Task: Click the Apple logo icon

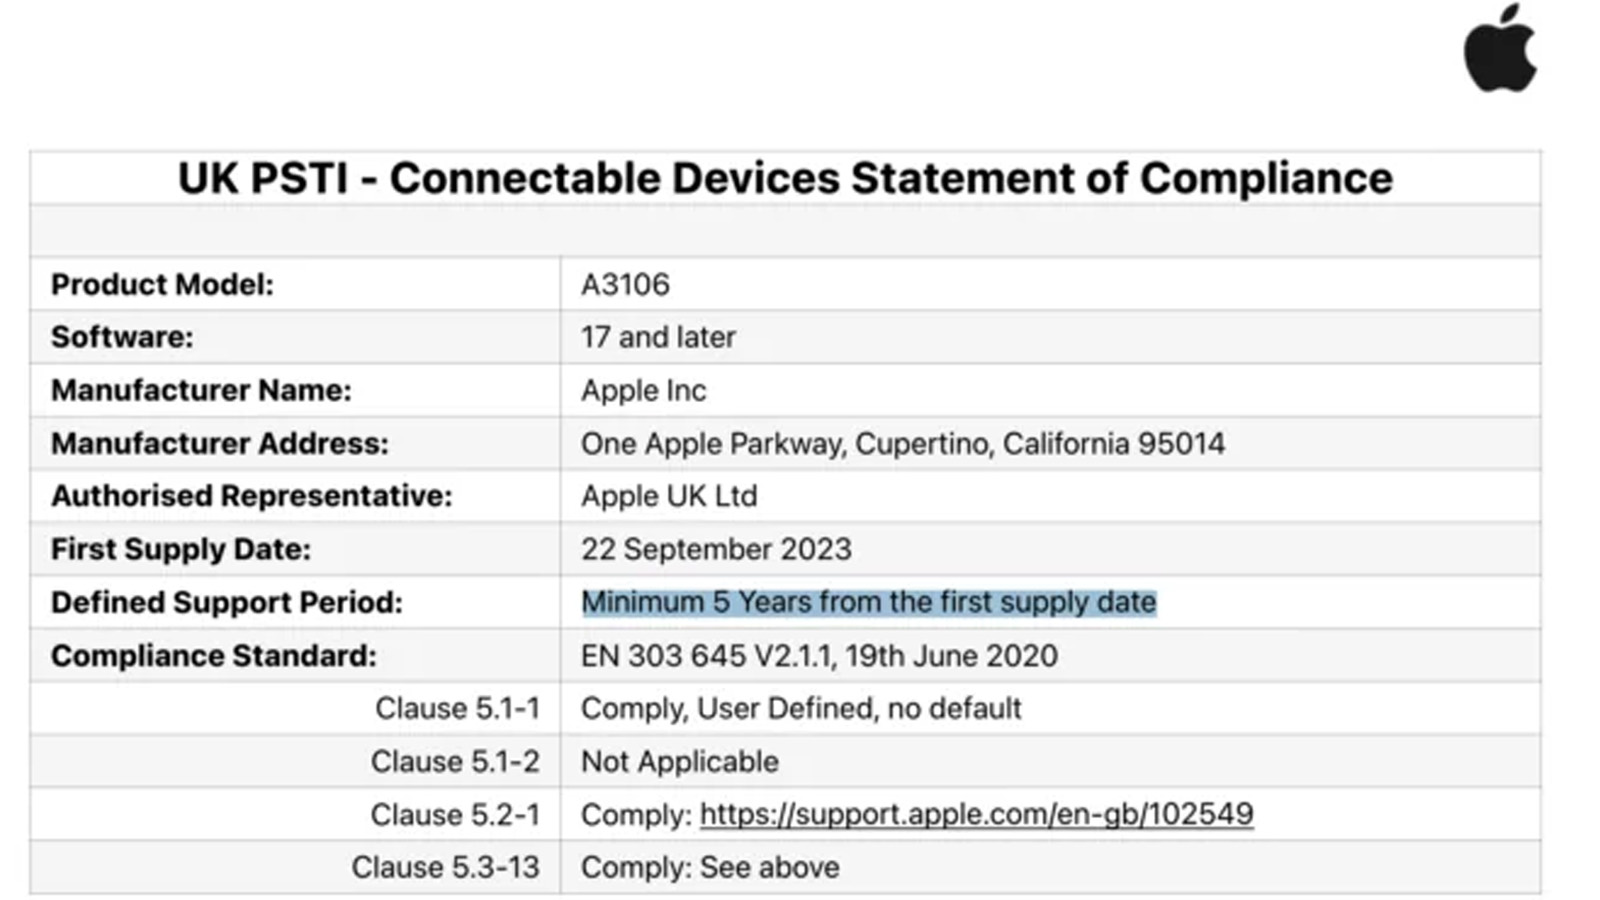Action: pos(1500,48)
